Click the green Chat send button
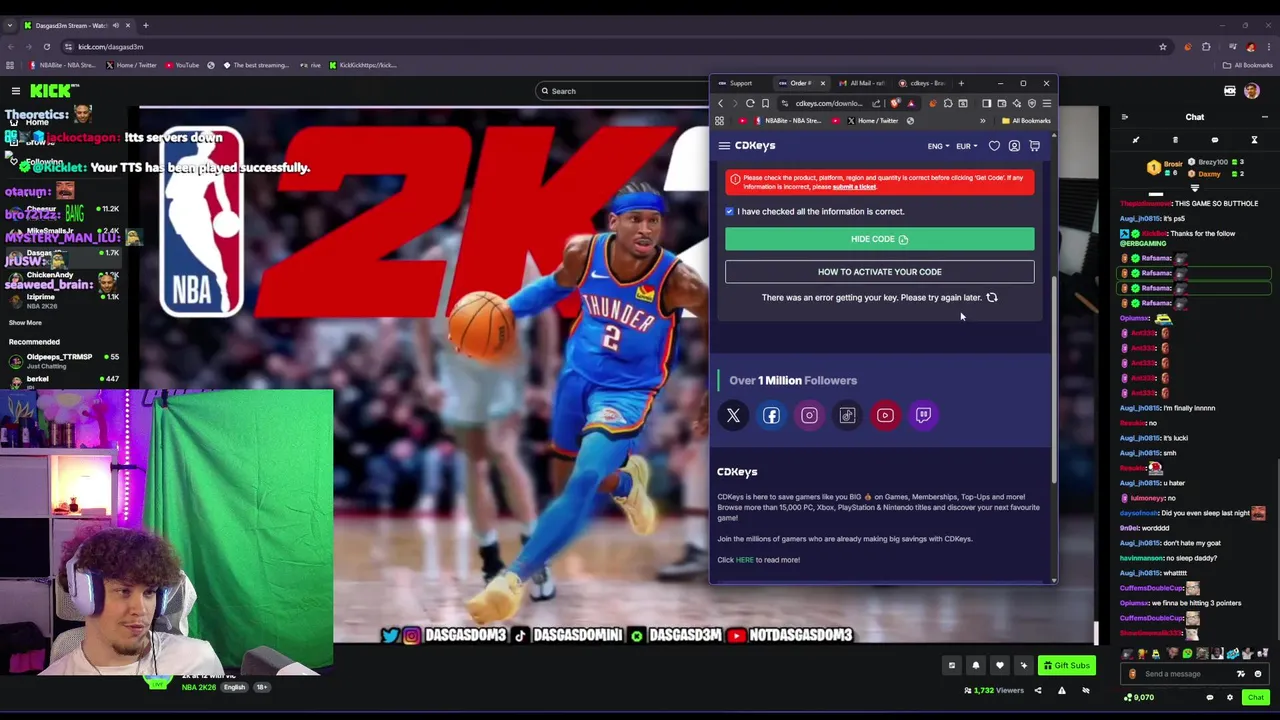The image size is (1280, 720). coord(1255,697)
